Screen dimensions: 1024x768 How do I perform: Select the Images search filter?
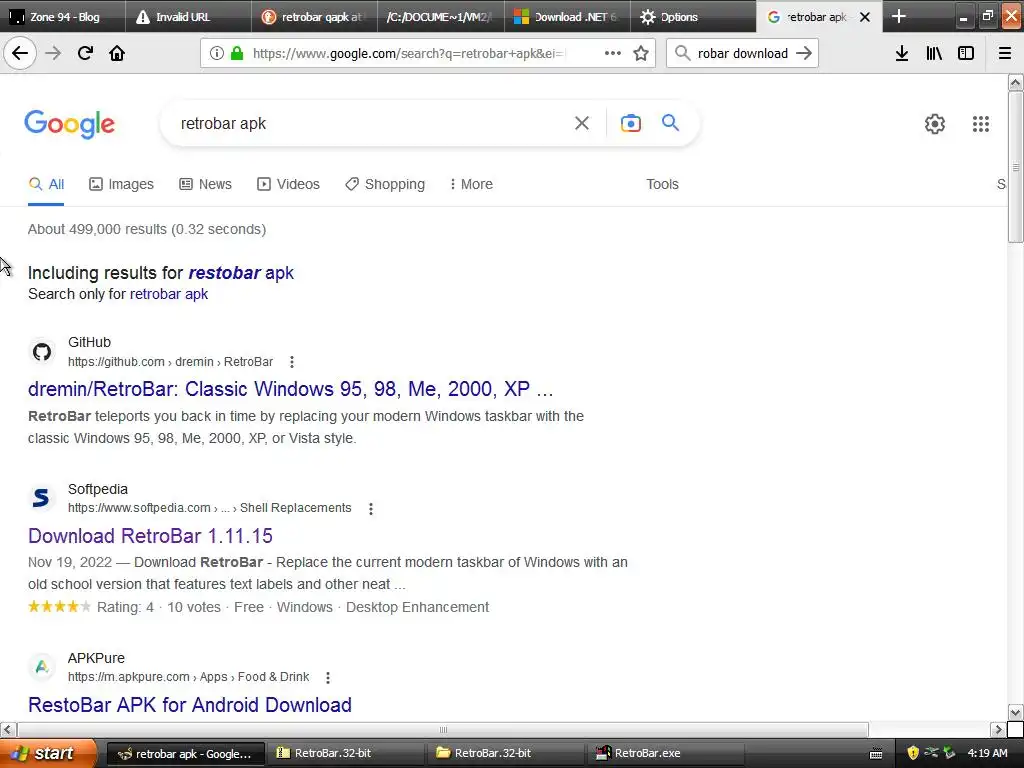121,184
